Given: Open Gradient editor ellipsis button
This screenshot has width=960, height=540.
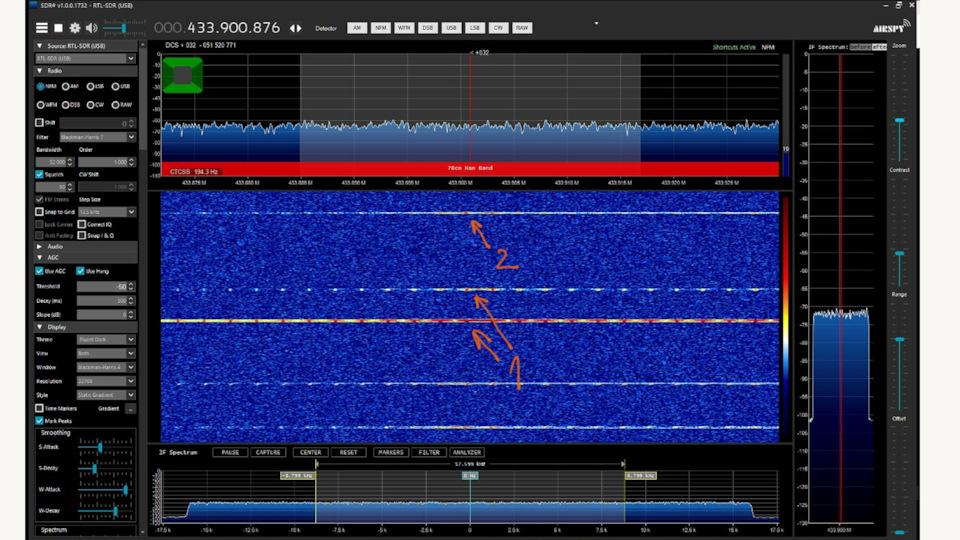Looking at the screenshot, I should 130,408.
